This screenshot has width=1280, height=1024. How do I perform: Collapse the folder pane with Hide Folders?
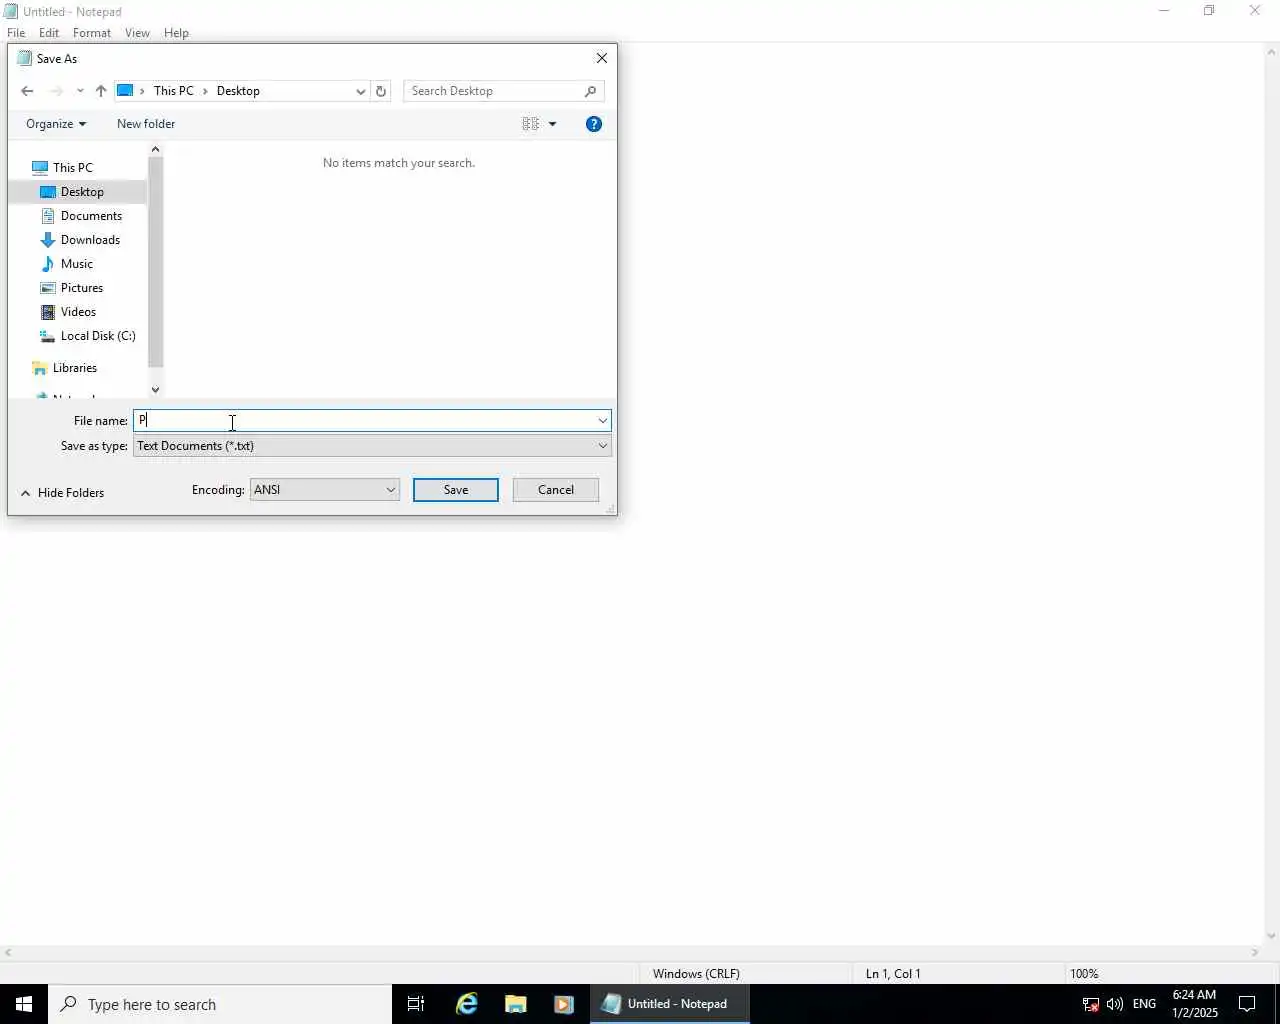pos(62,493)
